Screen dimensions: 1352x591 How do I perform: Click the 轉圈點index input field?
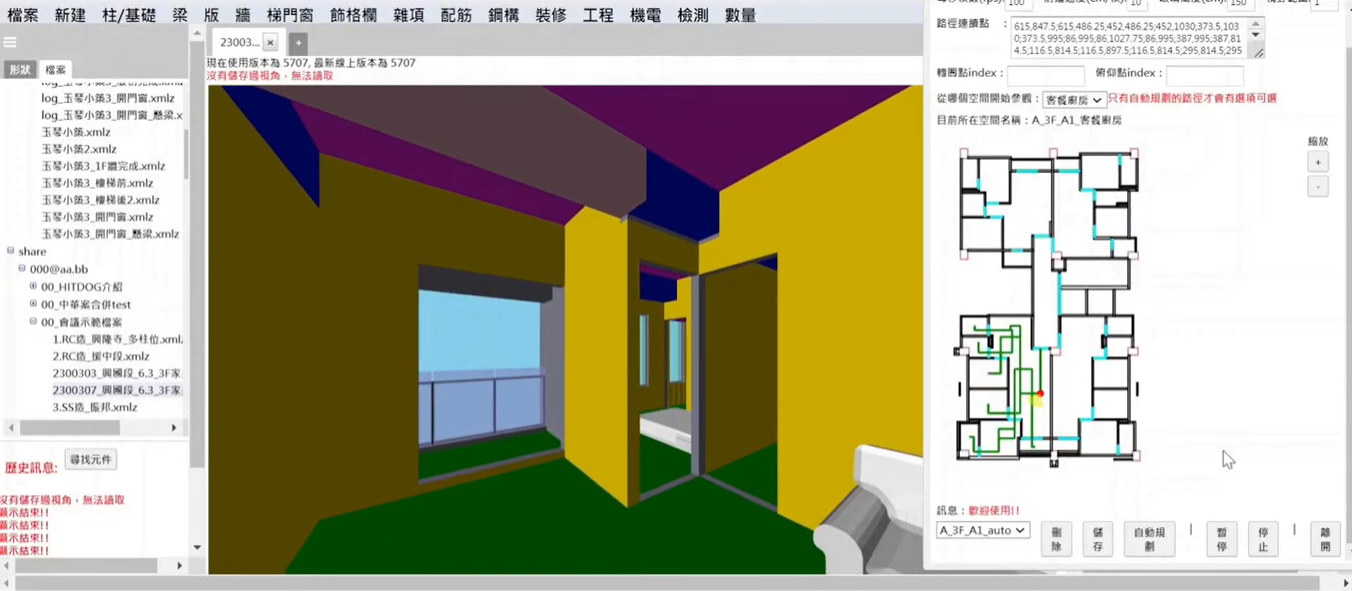[1045, 75]
